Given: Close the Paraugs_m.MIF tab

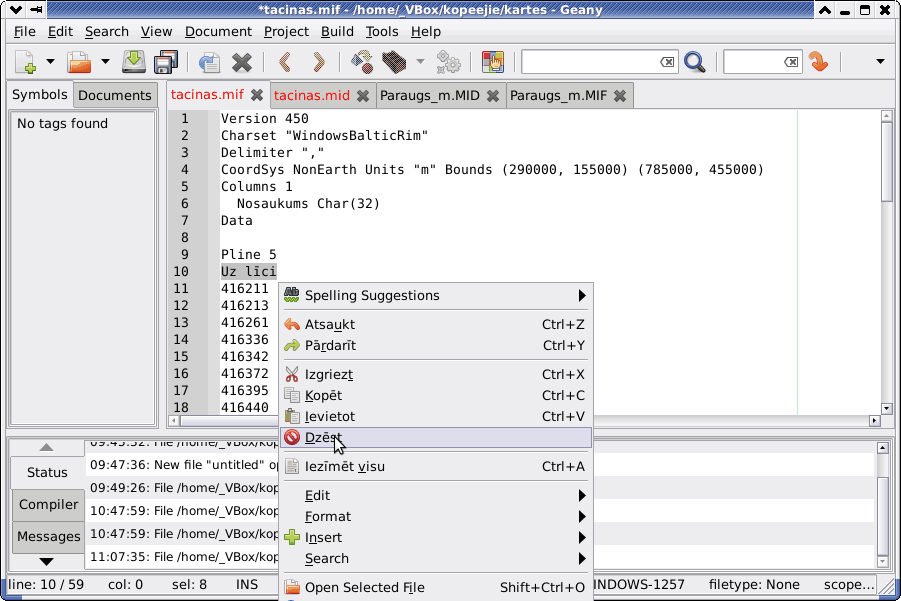Looking at the screenshot, I should click(x=620, y=96).
